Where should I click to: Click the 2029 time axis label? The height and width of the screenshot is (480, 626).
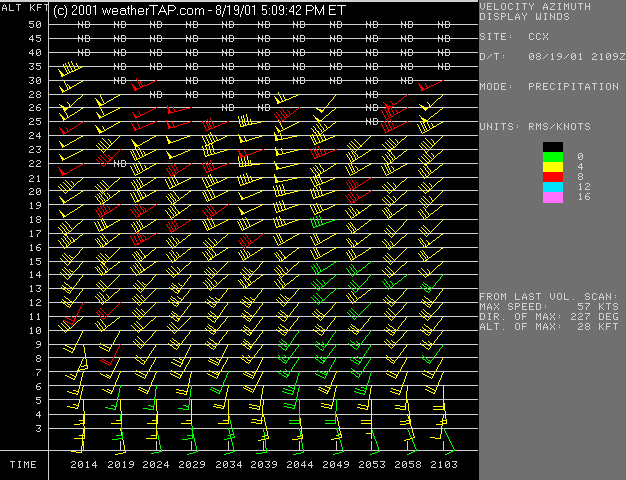click(x=192, y=465)
